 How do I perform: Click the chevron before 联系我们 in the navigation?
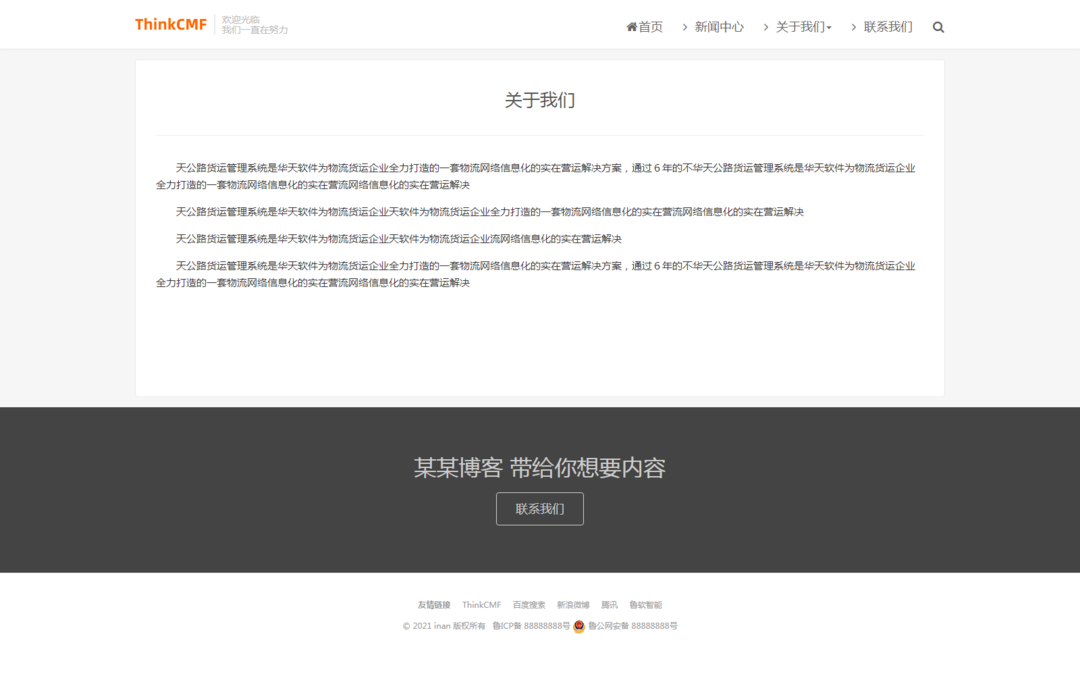point(853,27)
